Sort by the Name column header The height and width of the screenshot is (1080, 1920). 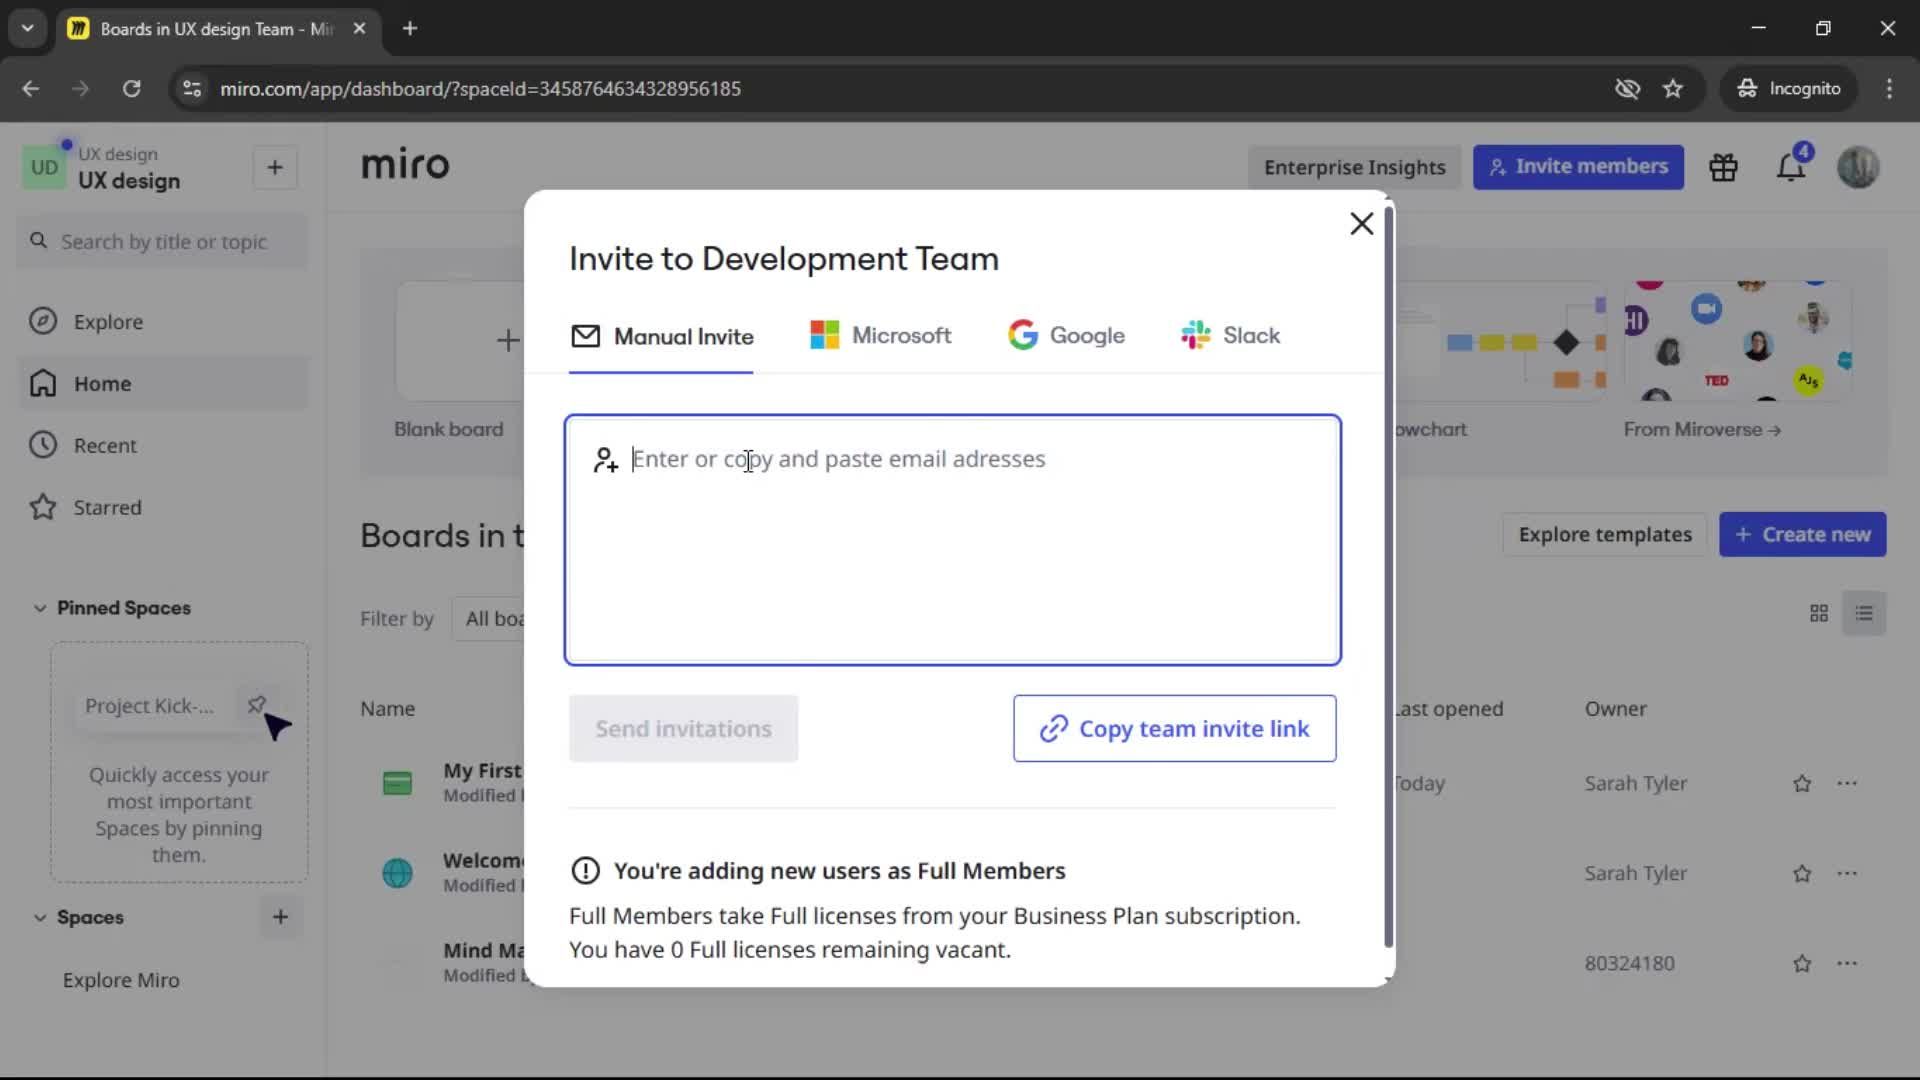pos(387,709)
